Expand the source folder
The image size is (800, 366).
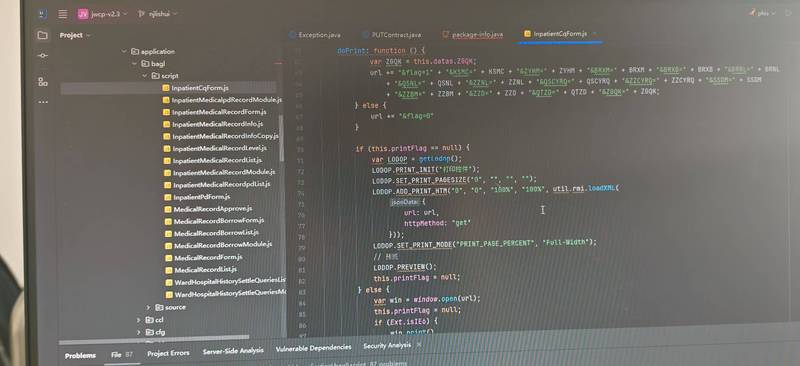[148, 307]
